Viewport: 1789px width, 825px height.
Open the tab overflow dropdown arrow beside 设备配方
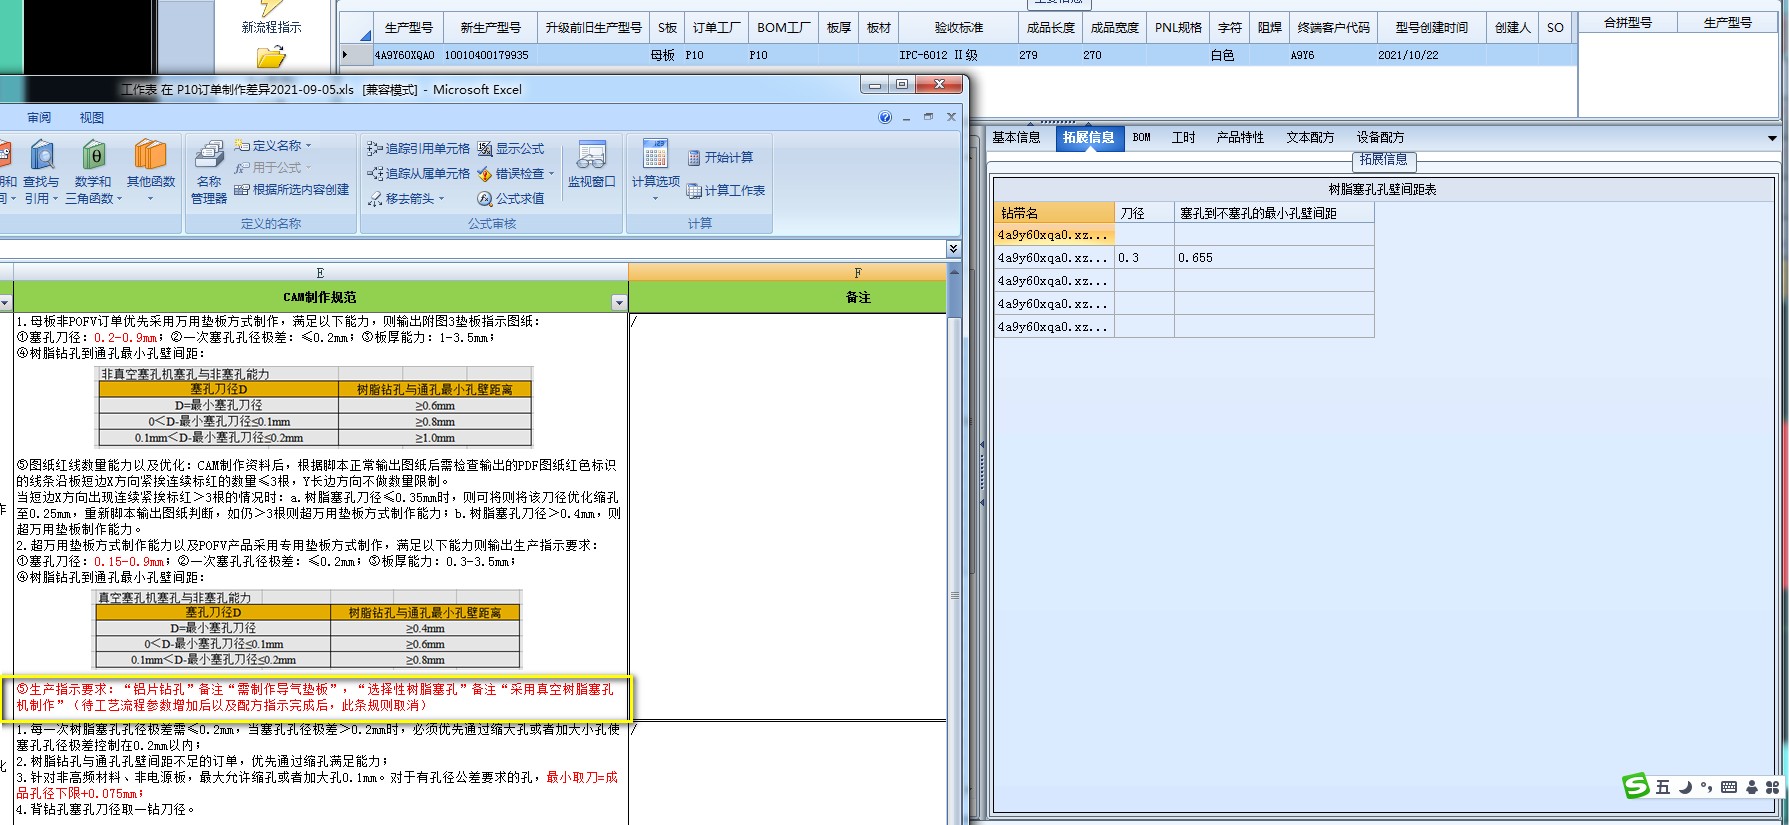pos(1772,138)
